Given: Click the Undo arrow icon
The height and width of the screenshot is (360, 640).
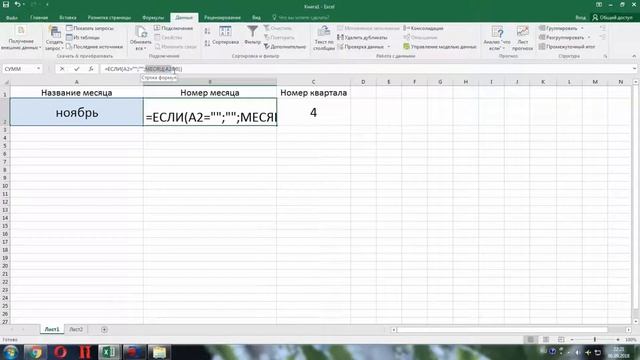Looking at the screenshot, I should coord(18,4).
